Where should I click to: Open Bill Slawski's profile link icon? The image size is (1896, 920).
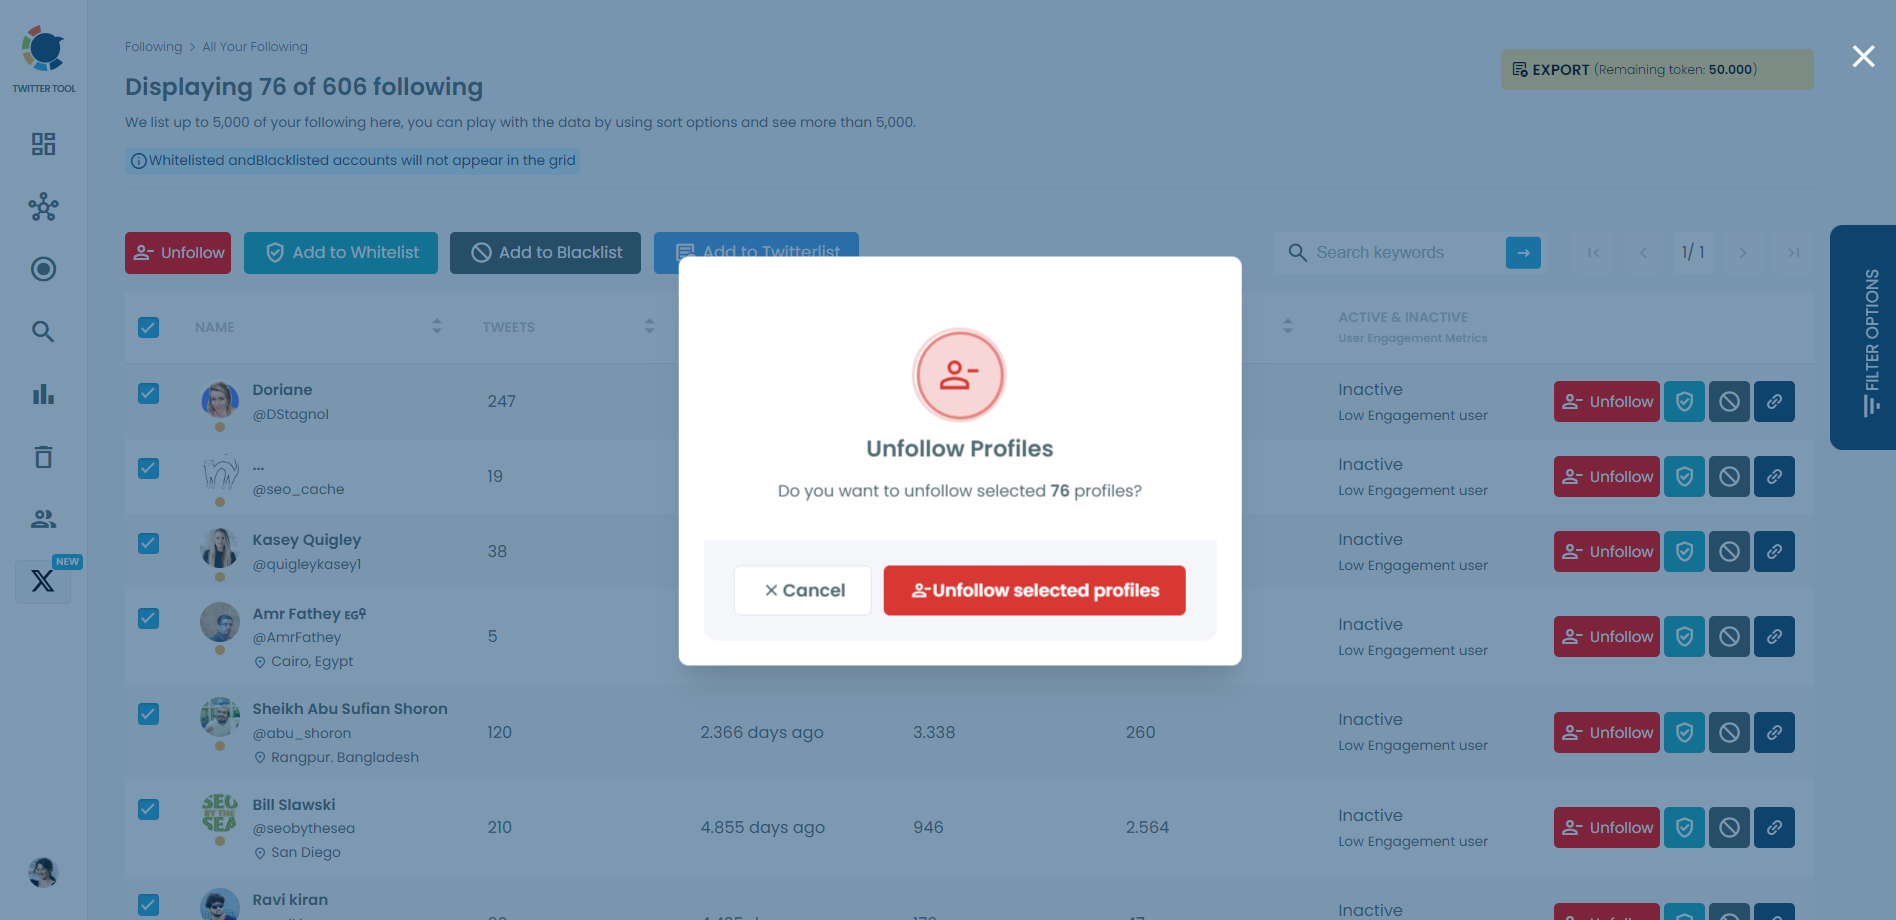(x=1774, y=828)
